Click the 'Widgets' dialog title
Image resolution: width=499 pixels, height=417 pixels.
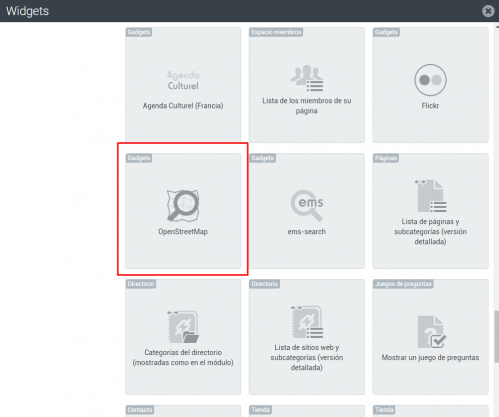point(27,11)
